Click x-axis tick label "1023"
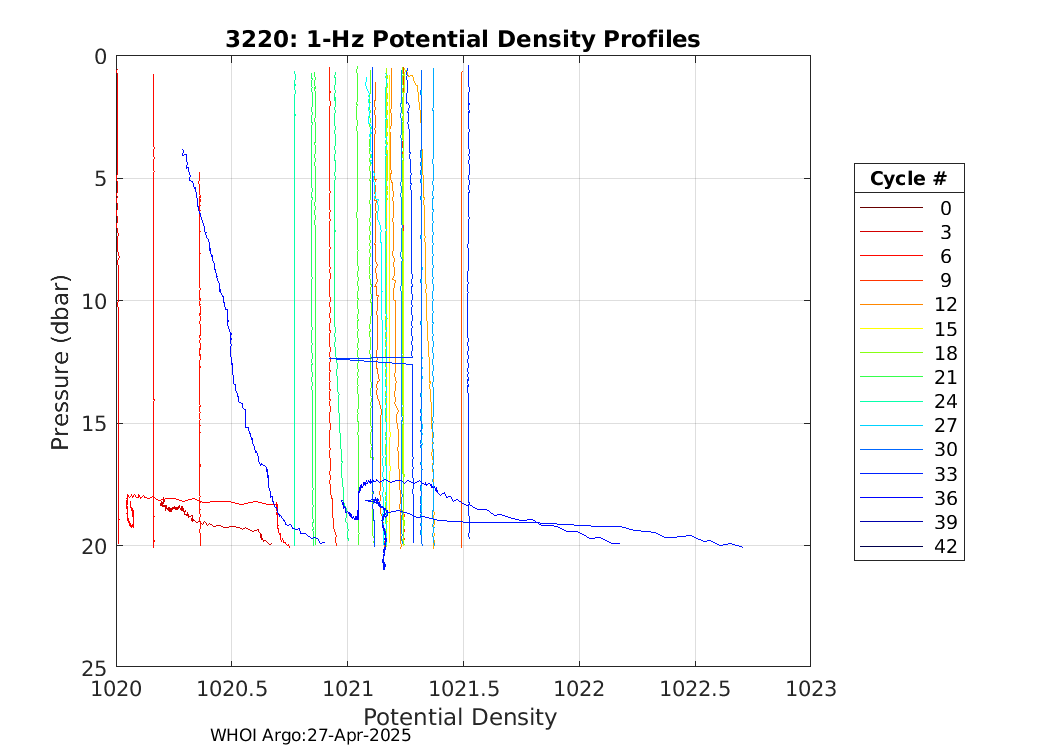1050x750 pixels. 811,689
